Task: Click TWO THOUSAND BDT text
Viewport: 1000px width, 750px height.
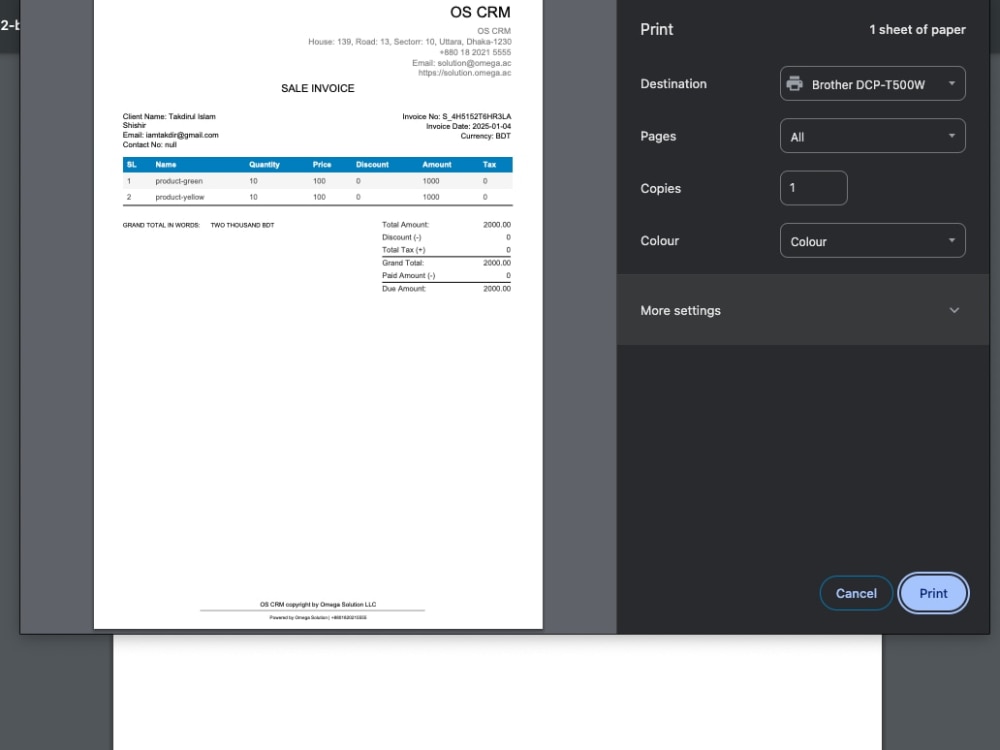Action: coord(242,225)
